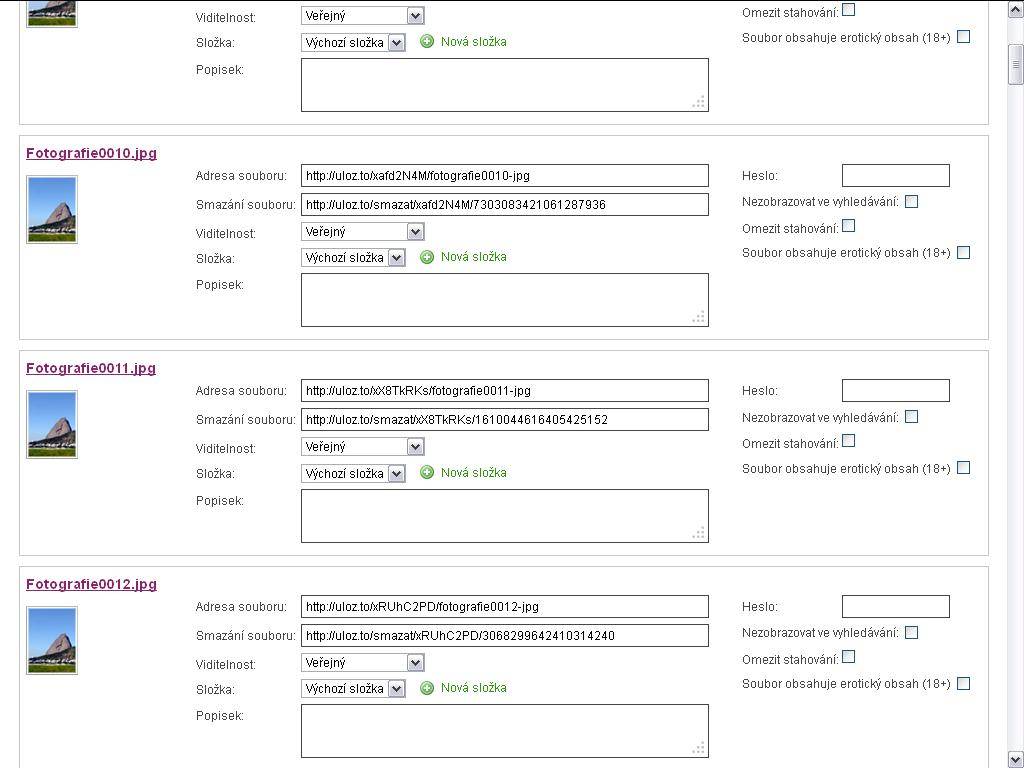
Task: Click resize grip of Fotografie0012.jpg Popisek box
Action: pos(699,748)
